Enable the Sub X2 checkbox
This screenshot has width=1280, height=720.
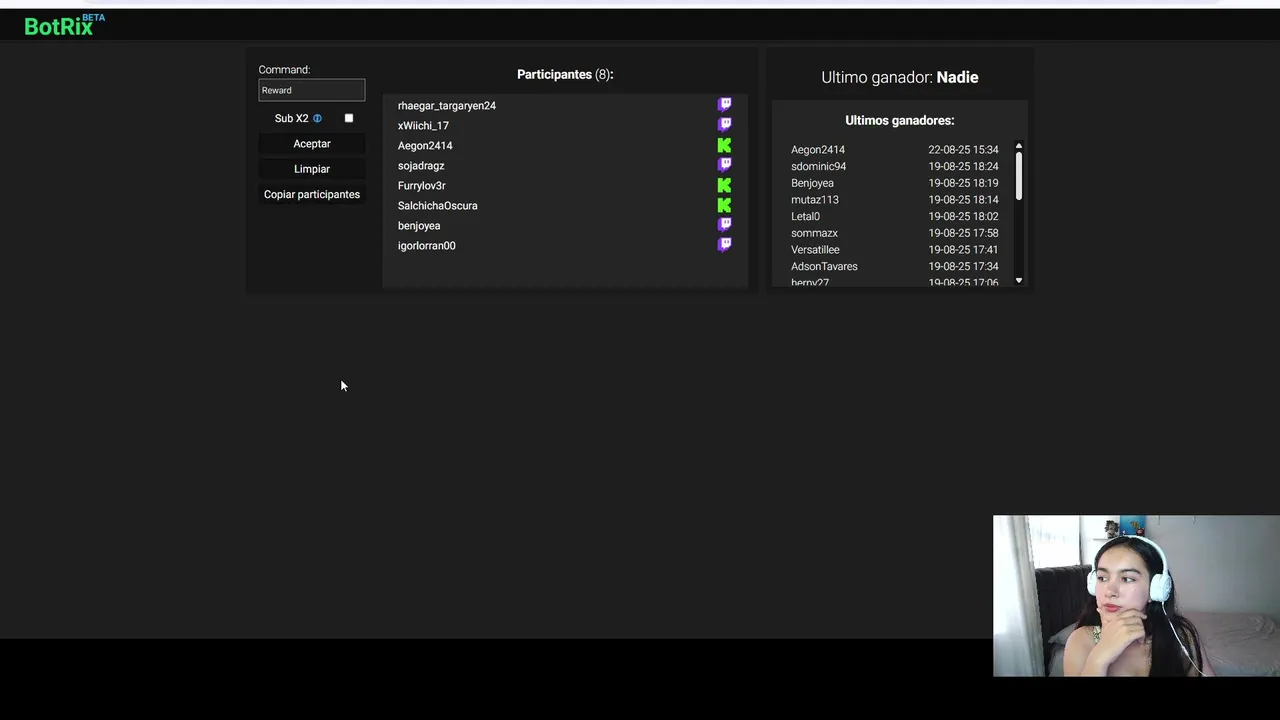pos(349,118)
